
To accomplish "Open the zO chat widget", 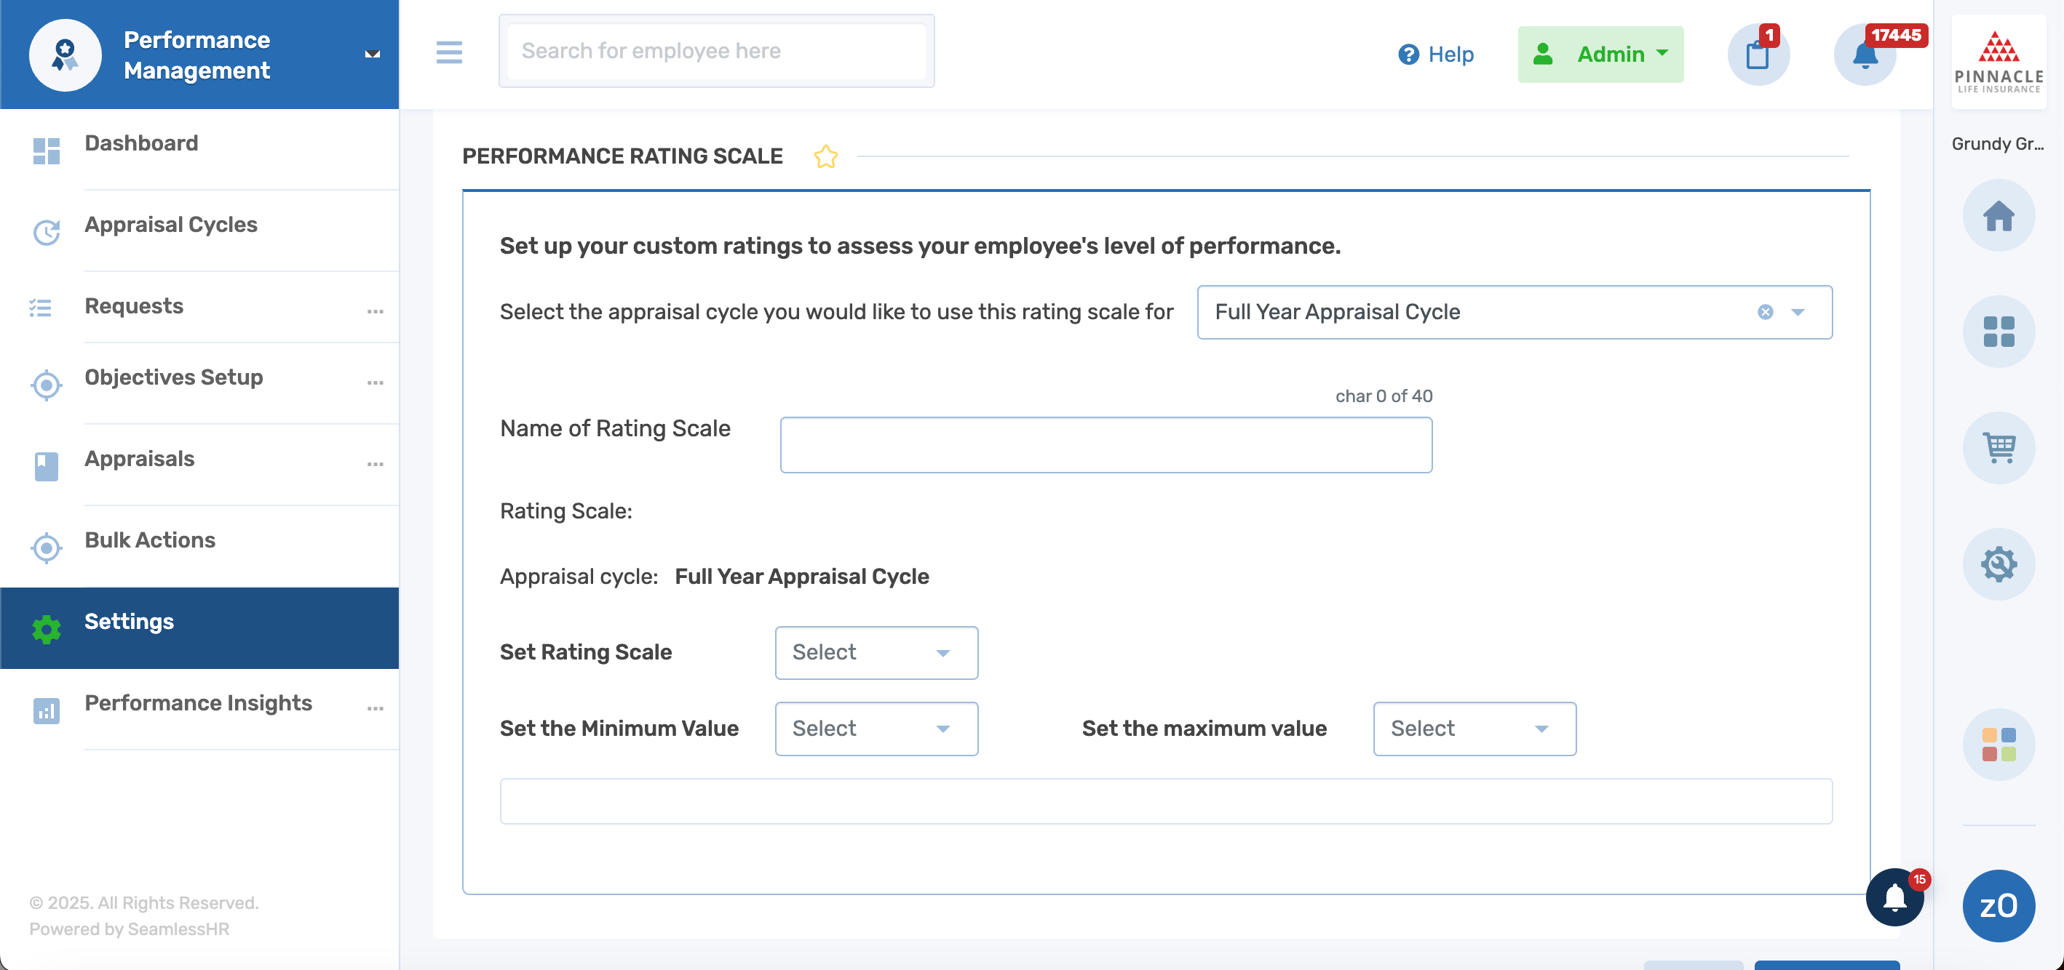I will (x=1998, y=906).
